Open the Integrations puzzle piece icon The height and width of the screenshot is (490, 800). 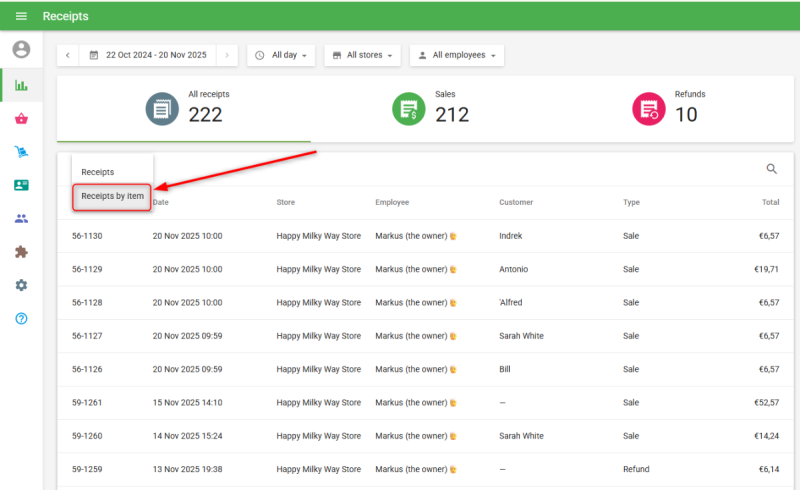(x=21, y=252)
